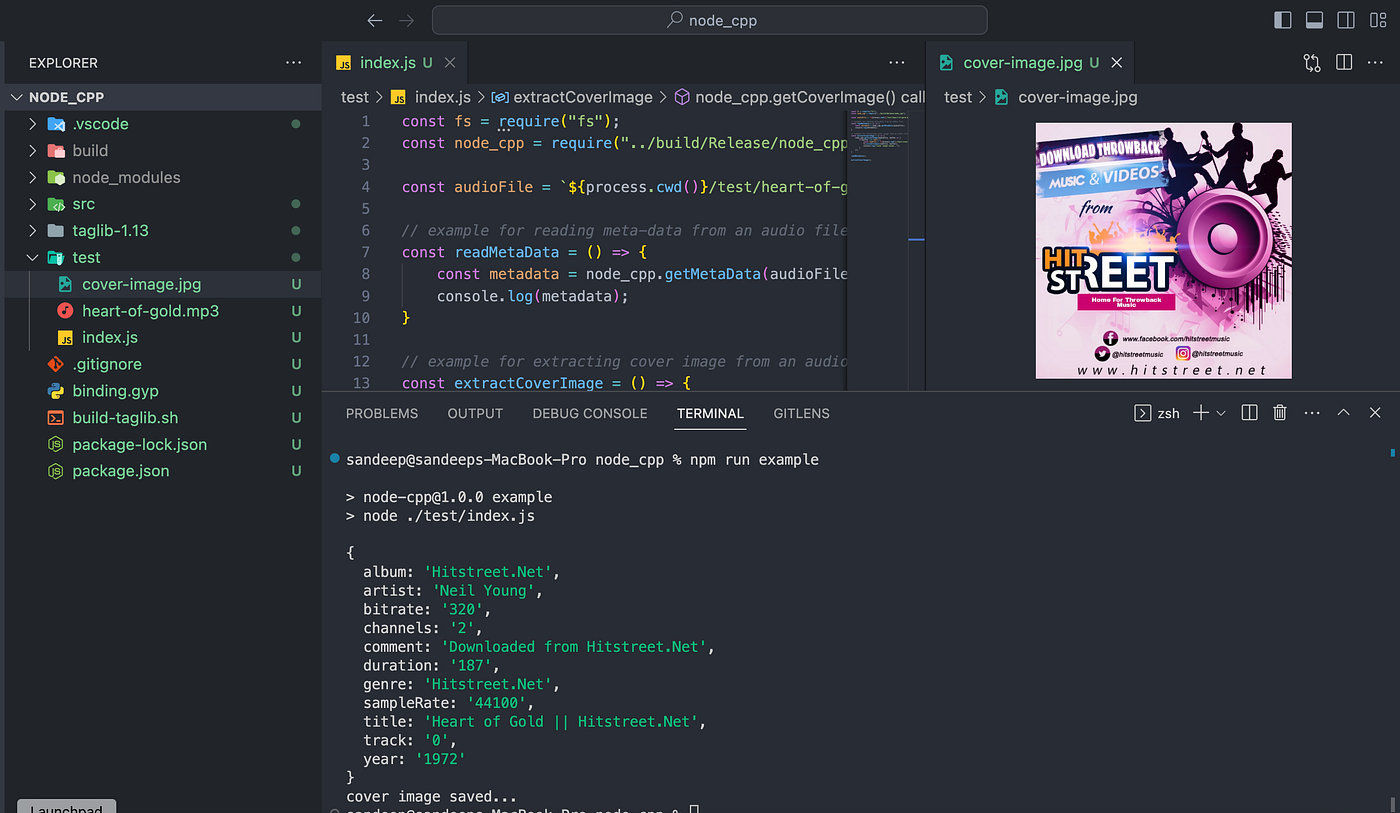Navigate back using the back arrow
The image size is (1400, 813).
[375, 20]
